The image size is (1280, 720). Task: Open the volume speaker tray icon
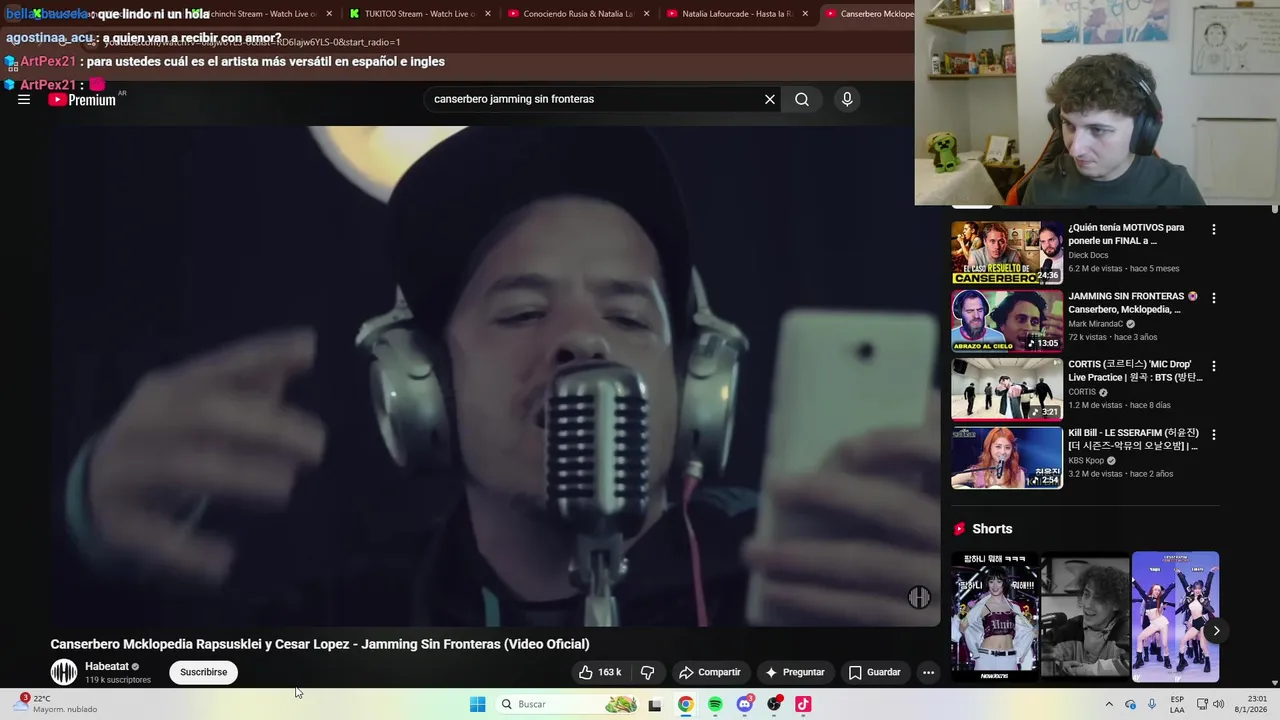[1219, 704]
